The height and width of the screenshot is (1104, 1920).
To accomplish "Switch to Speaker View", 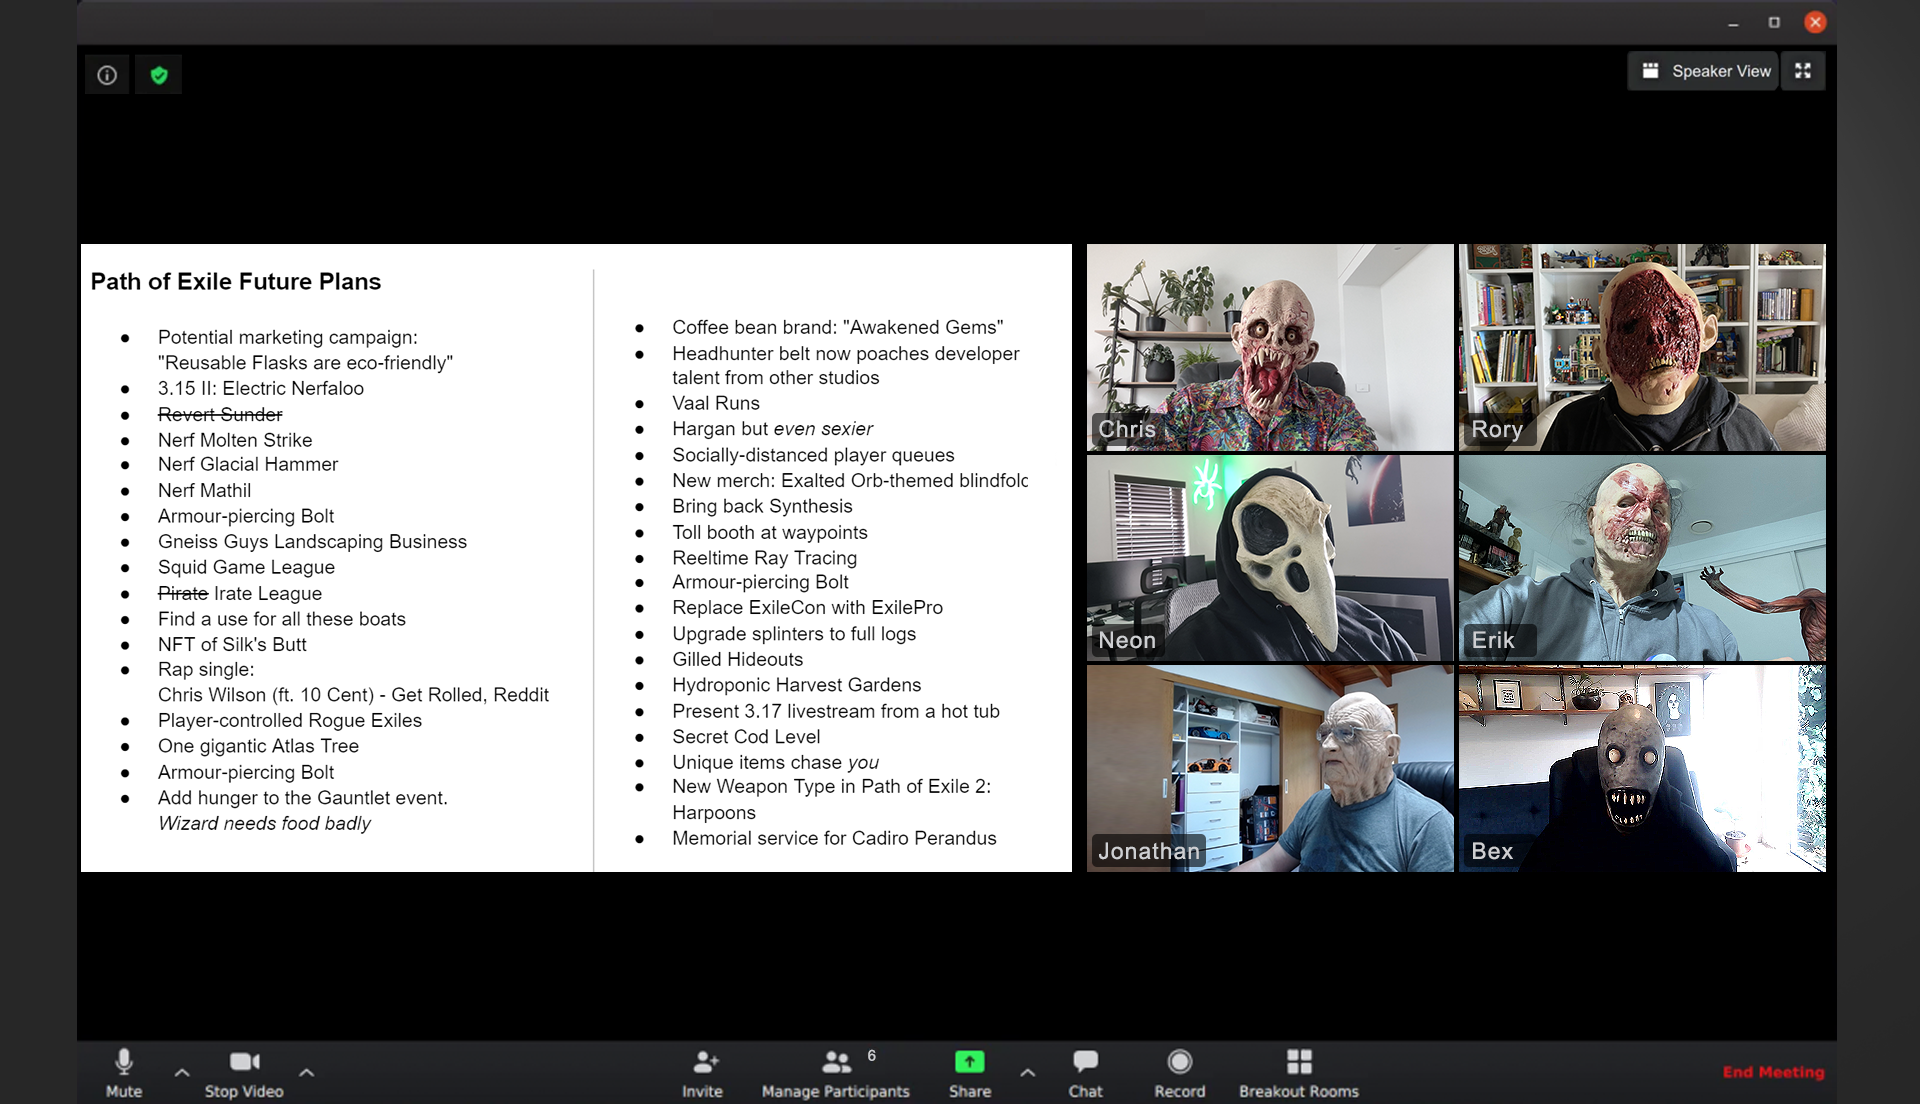I will coord(1704,71).
